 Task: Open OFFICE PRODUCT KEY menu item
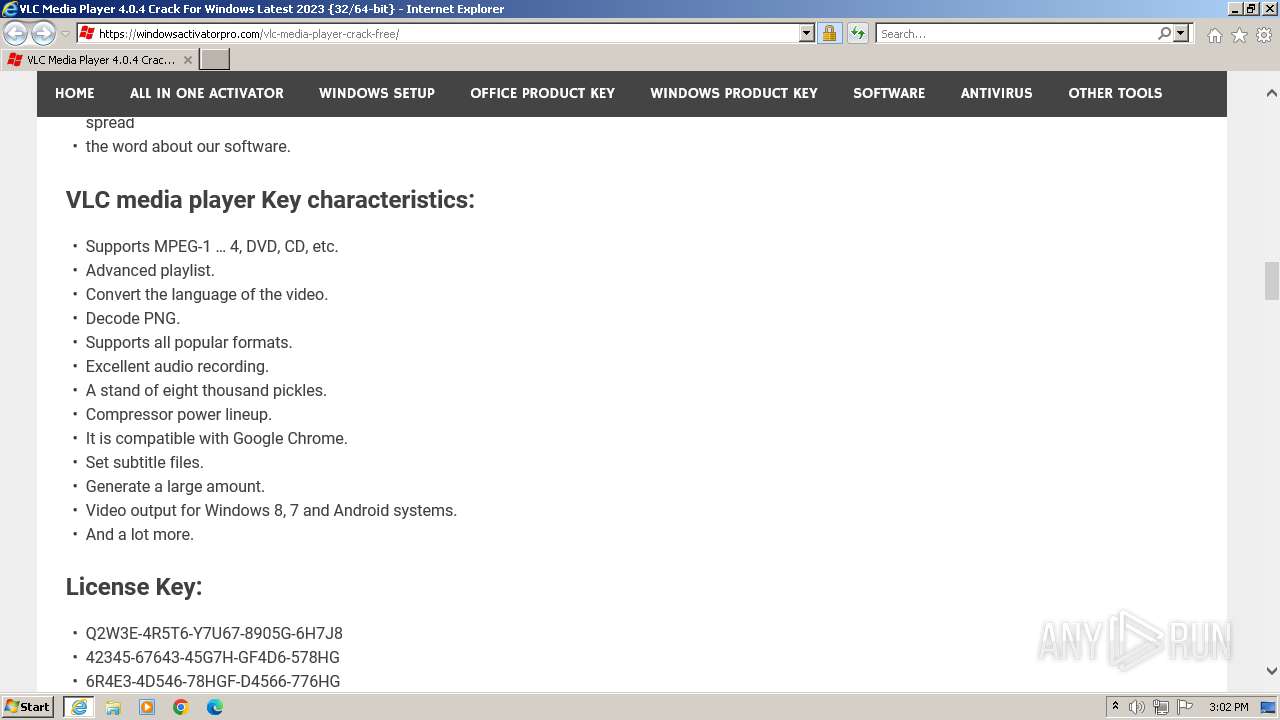coord(543,93)
